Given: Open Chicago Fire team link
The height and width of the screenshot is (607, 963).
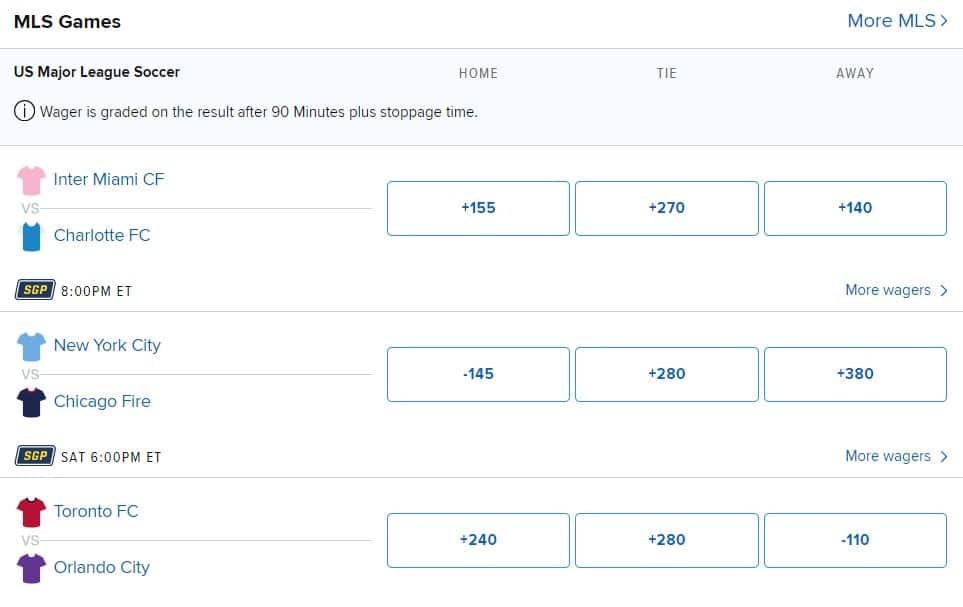Looking at the screenshot, I should [102, 401].
